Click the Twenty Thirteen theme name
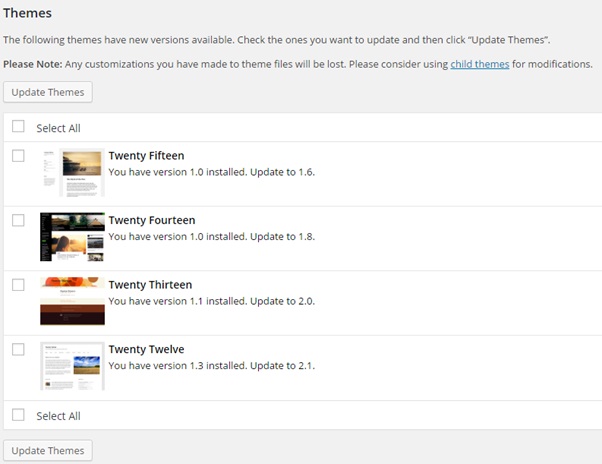Screen dimensions: 602x464 [150, 285]
